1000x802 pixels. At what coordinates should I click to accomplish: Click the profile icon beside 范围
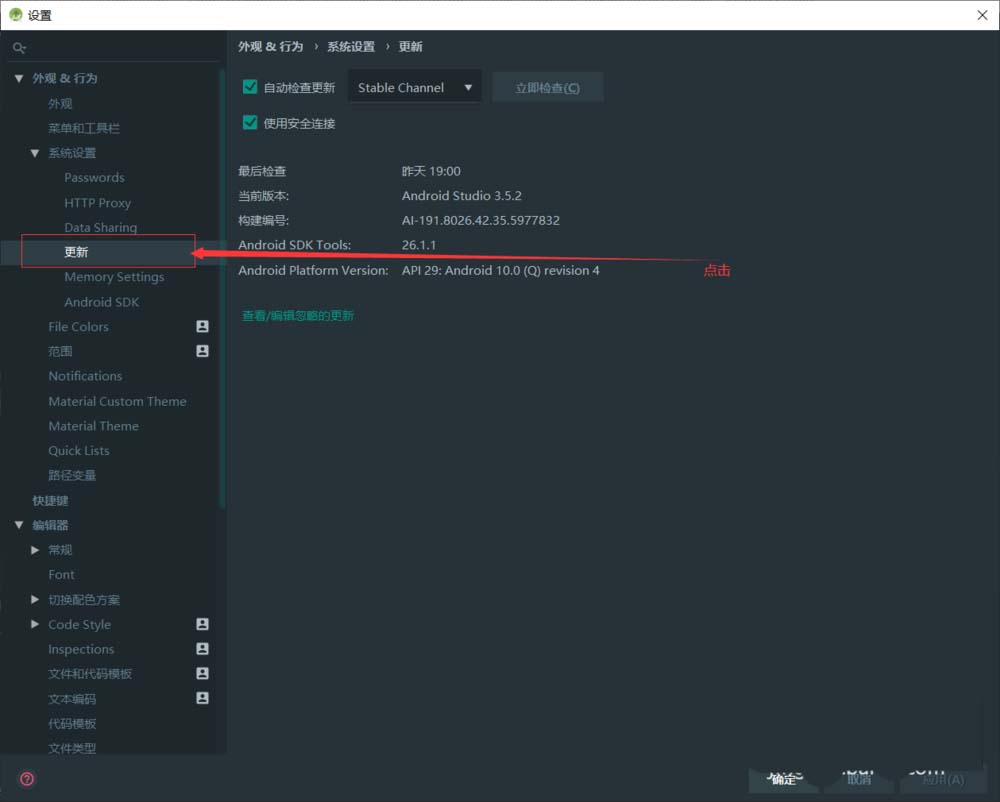click(x=202, y=351)
